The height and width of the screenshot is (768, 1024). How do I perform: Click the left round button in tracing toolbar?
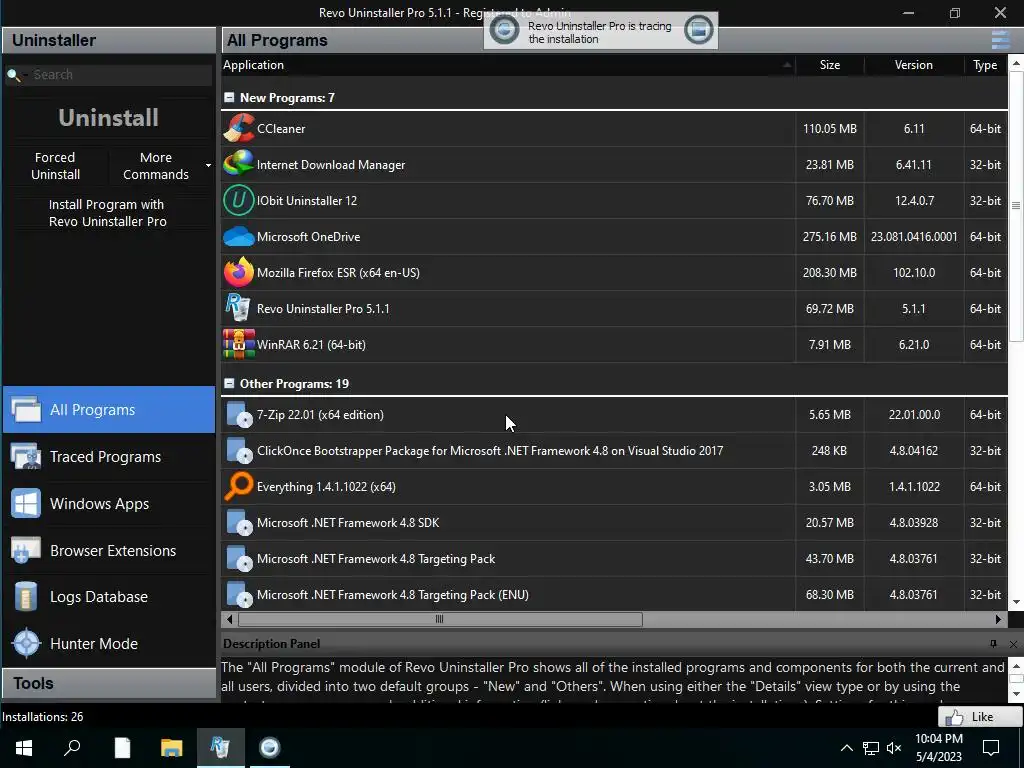click(x=504, y=29)
